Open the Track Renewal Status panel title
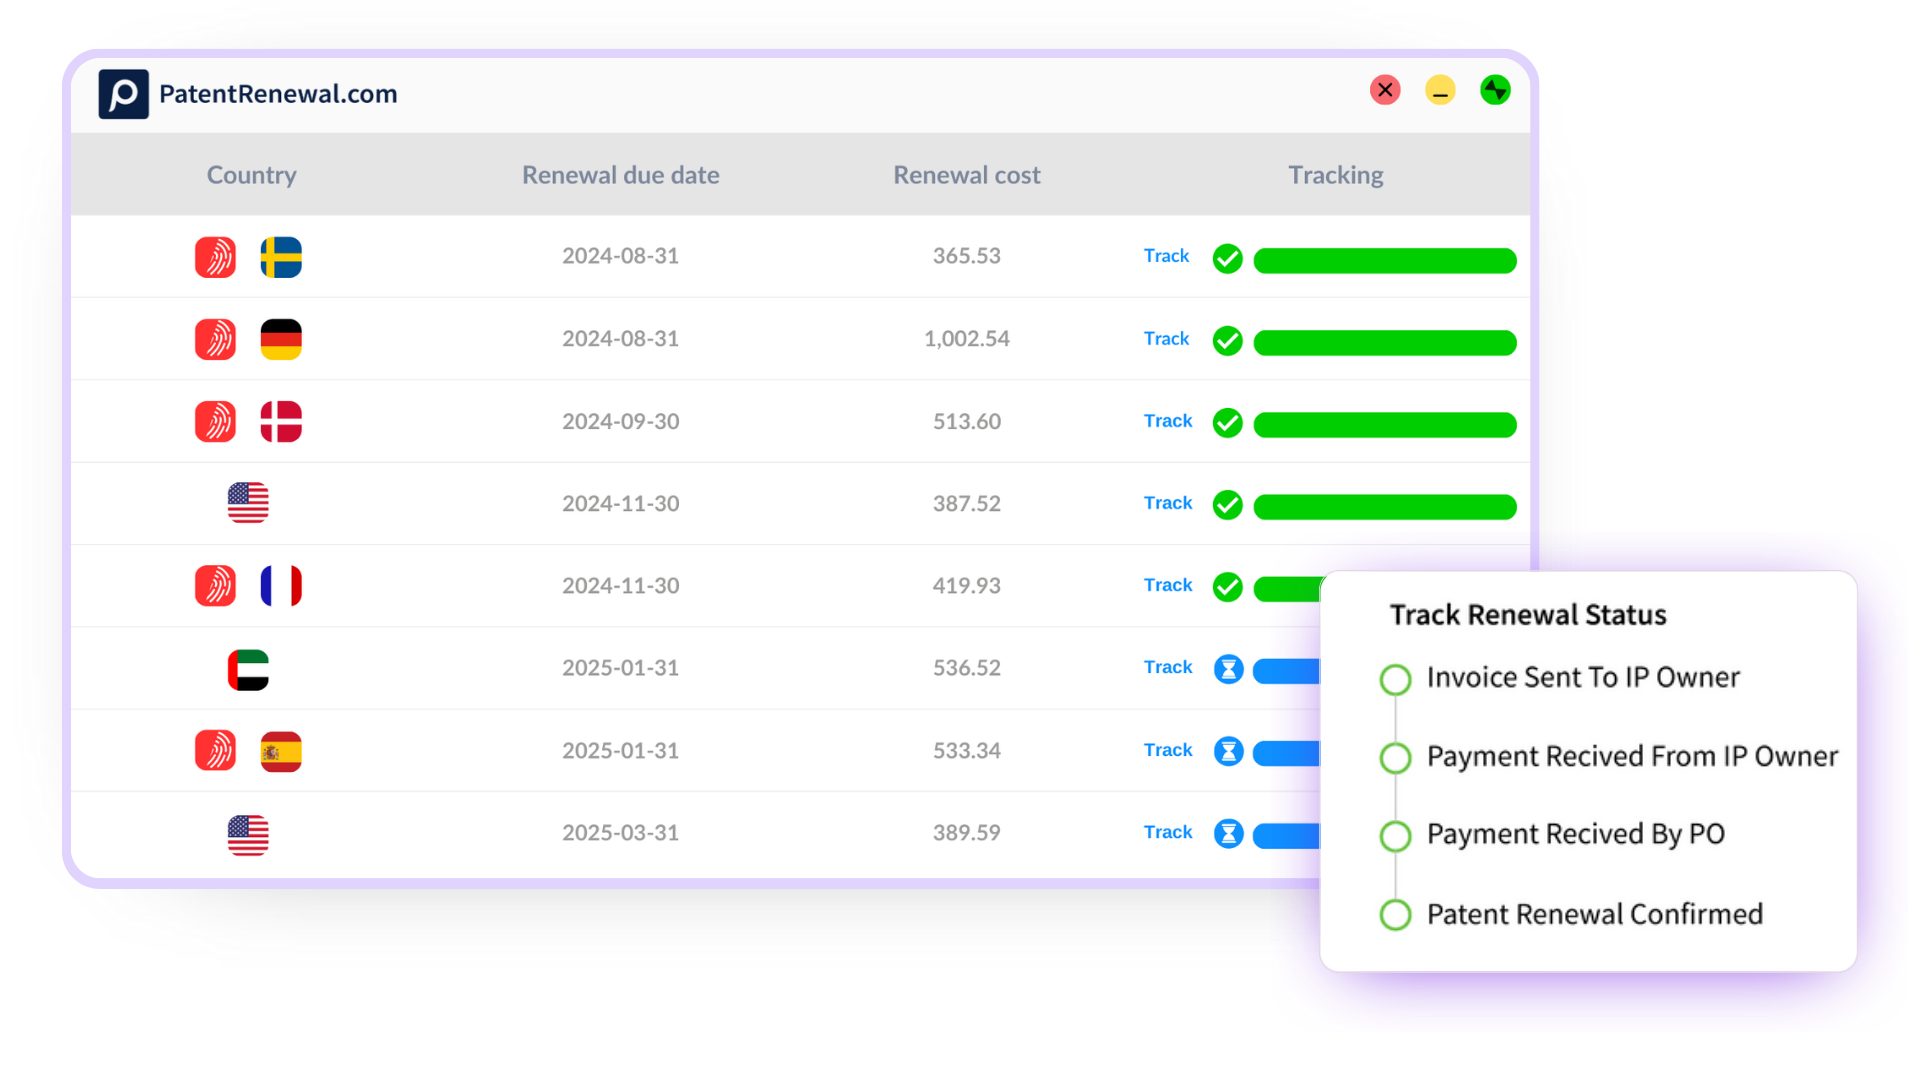Image resolution: width=1920 pixels, height=1080 pixels. point(1528,614)
